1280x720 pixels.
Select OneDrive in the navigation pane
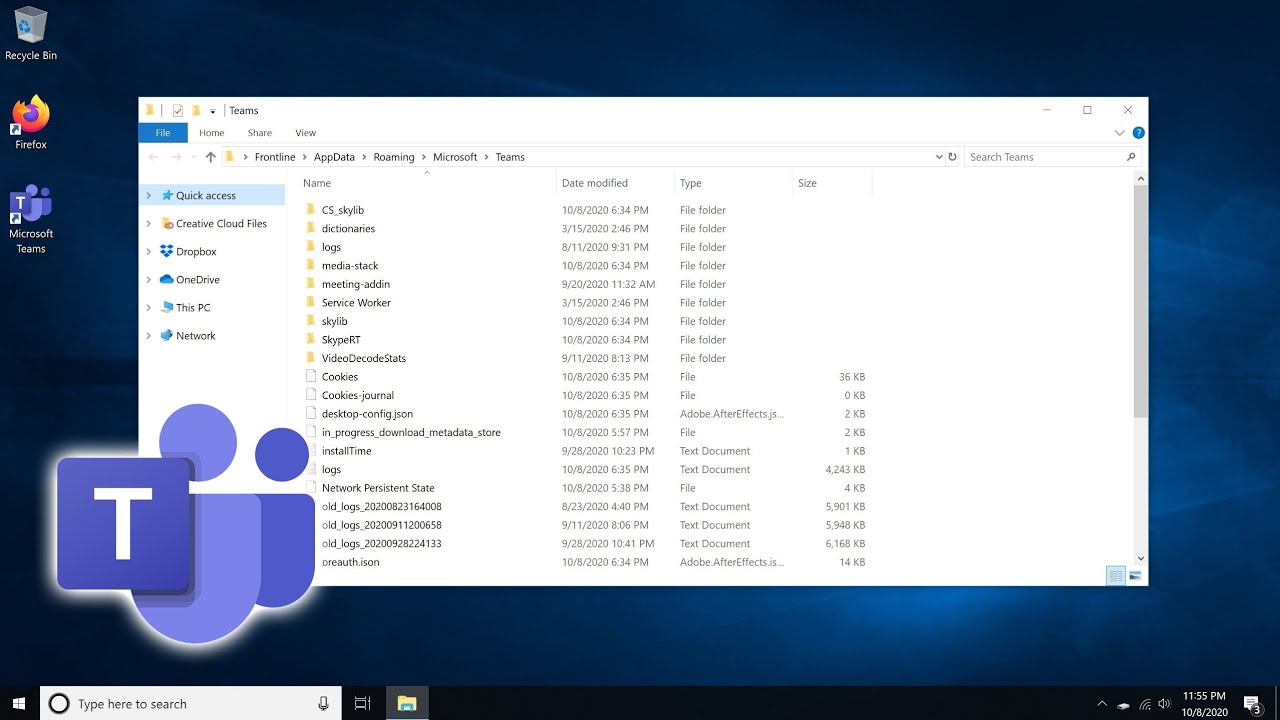(197, 280)
